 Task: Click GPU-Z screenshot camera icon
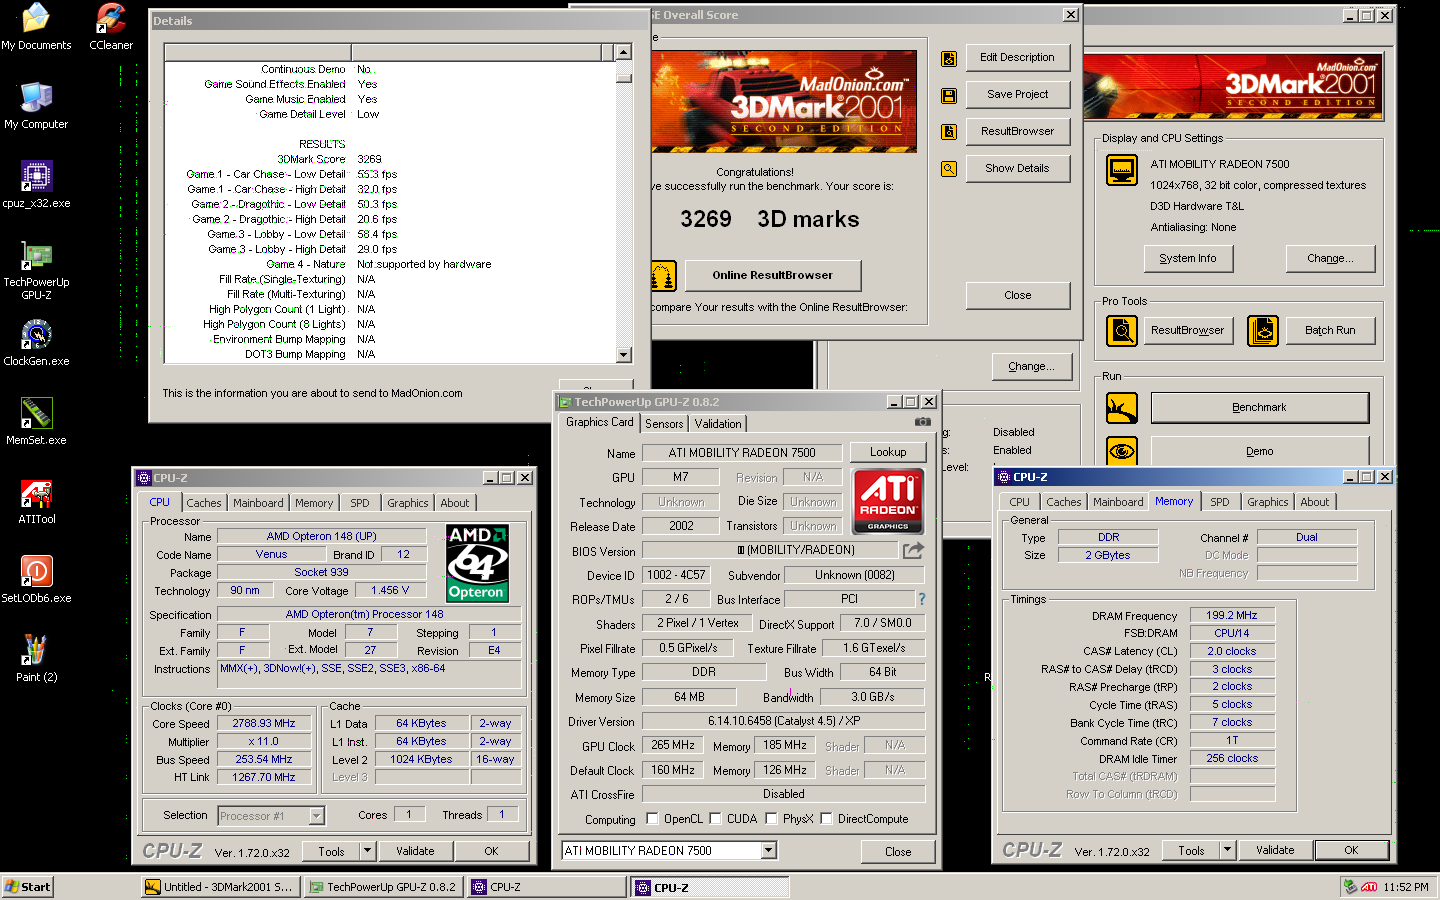(922, 422)
